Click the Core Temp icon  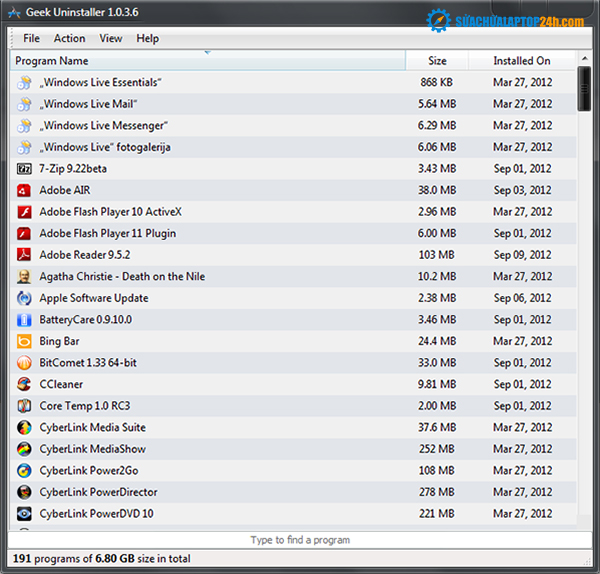tap(24, 406)
